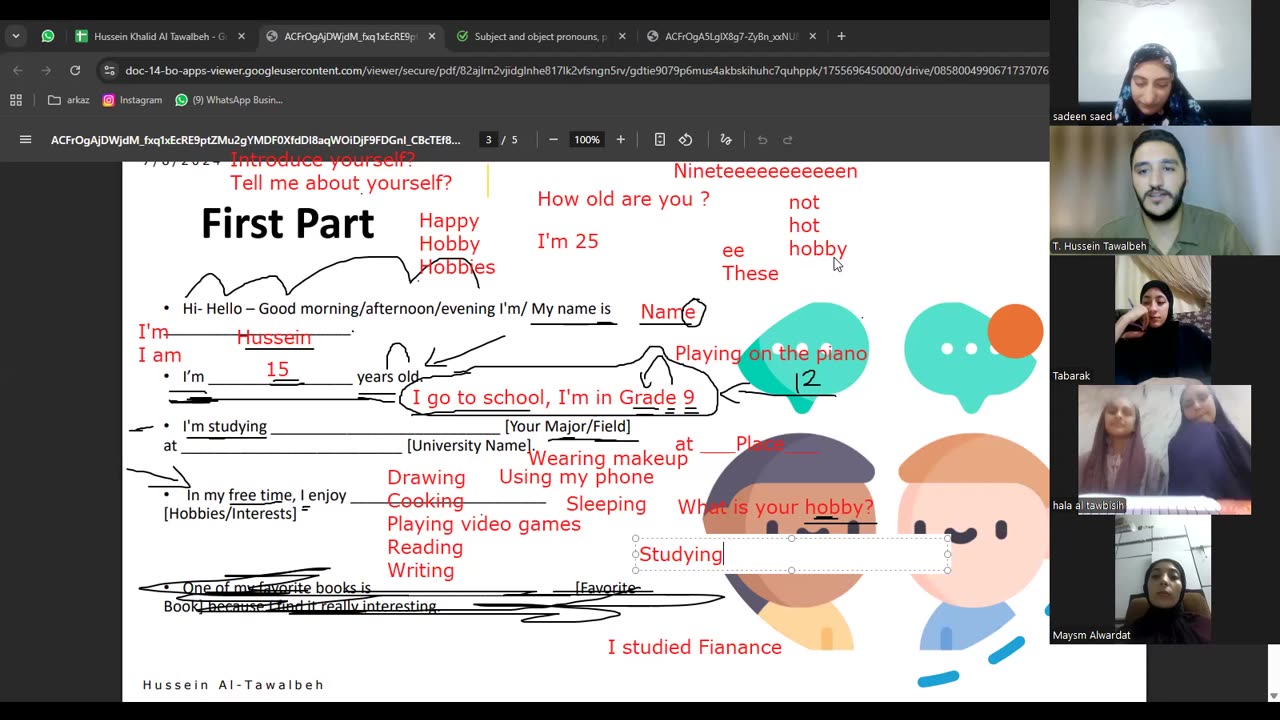Open a new browser tab
The image size is (1280, 720).
(x=841, y=36)
